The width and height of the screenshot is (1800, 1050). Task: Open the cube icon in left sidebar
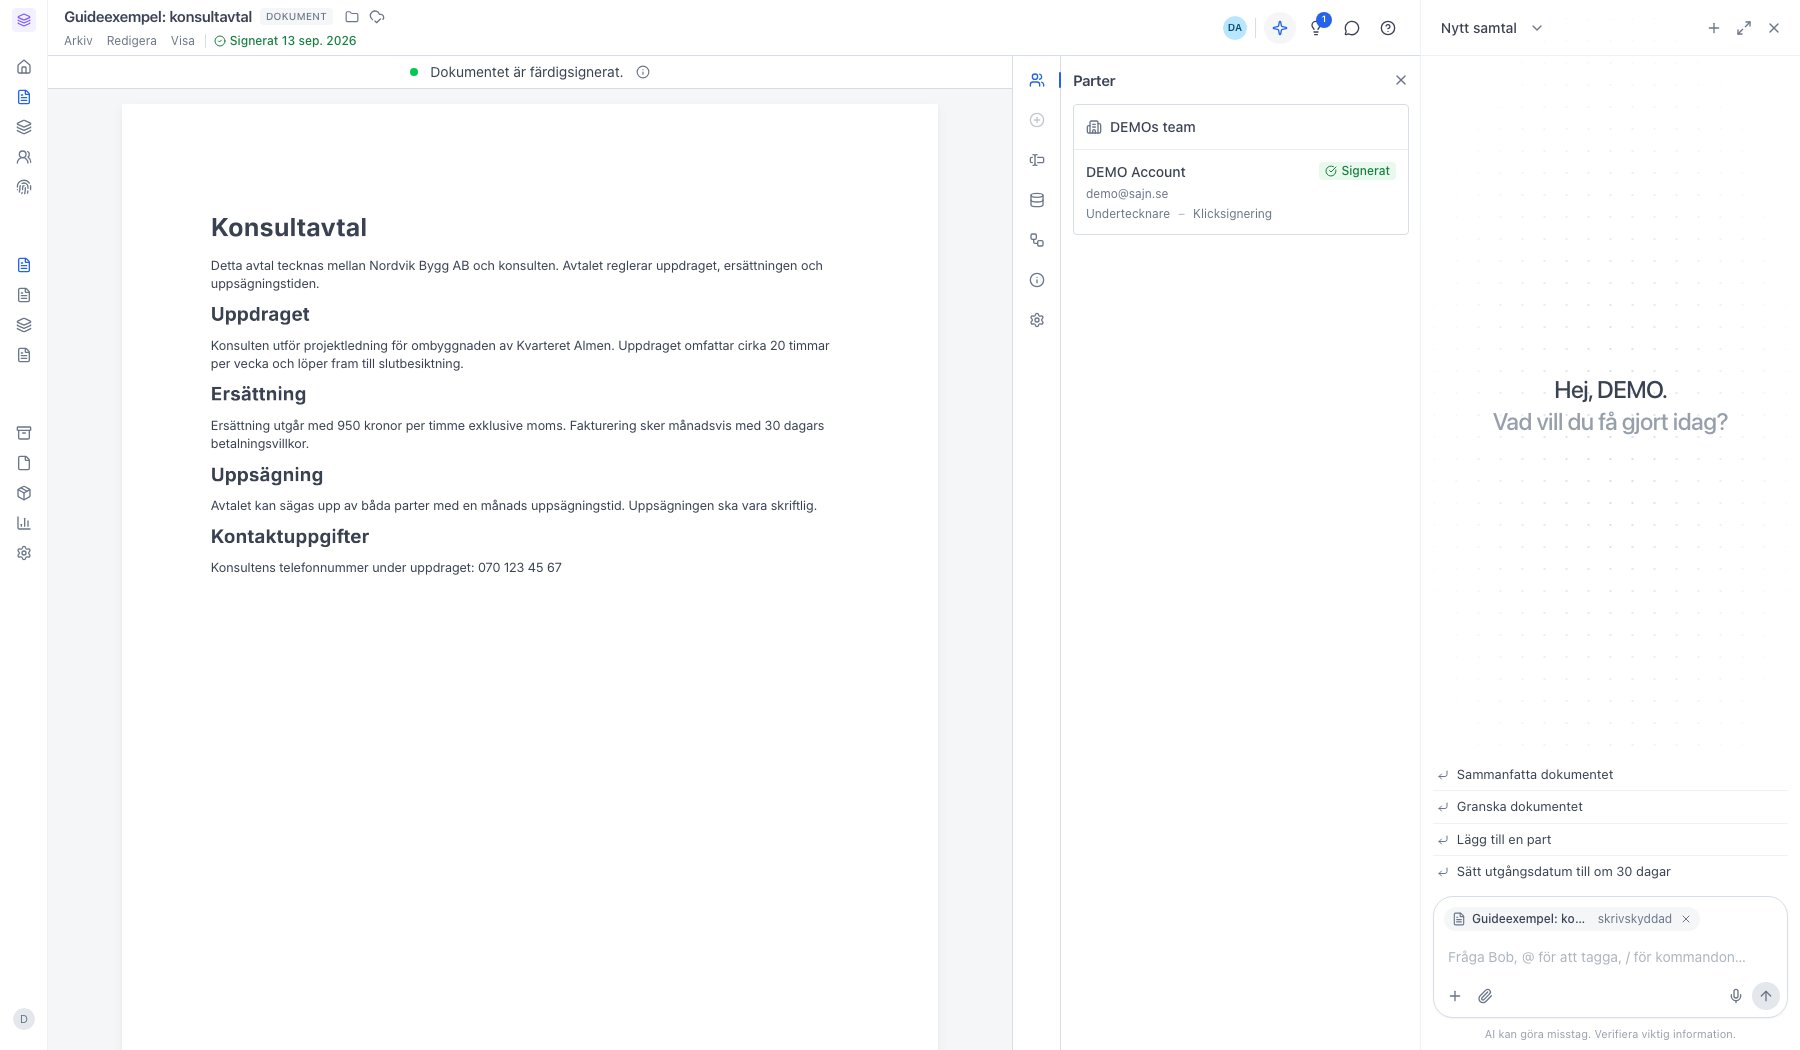pos(24,493)
